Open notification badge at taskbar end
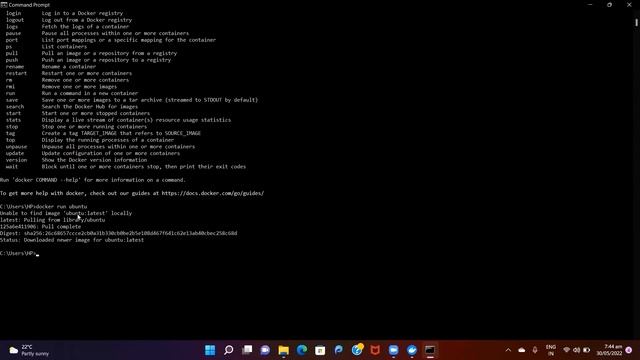 [x=629, y=350]
